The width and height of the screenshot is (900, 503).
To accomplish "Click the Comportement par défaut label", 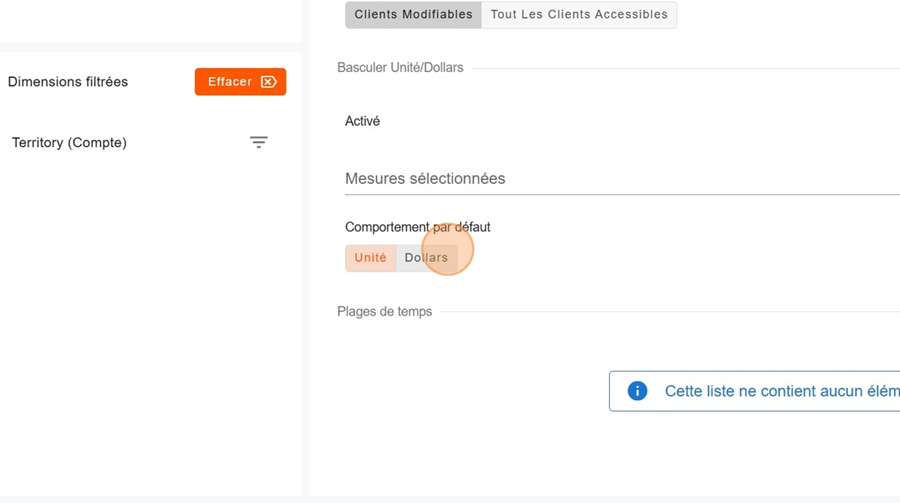I will pyautogui.click(x=417, y=227).
